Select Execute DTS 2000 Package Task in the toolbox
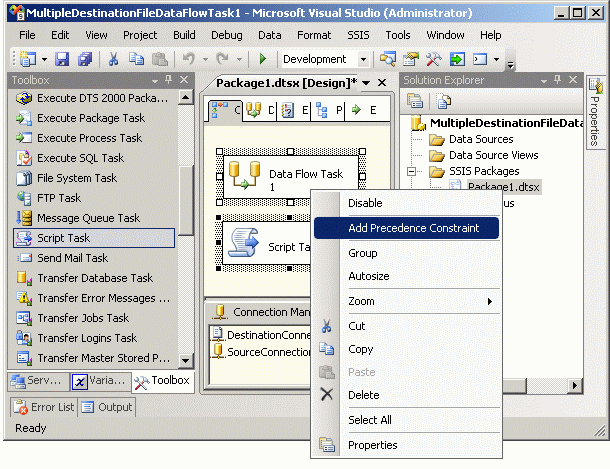This screenshot has height=469, width=610. click(x=93, y=98)
